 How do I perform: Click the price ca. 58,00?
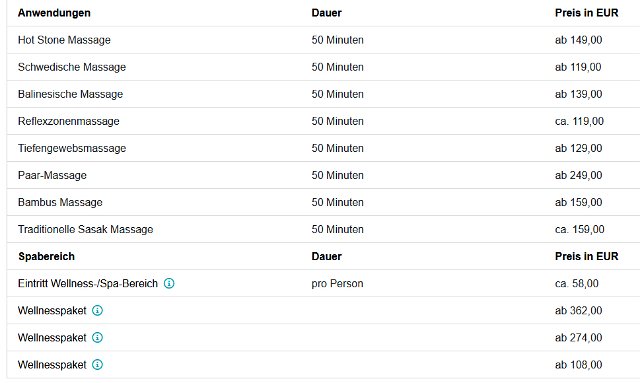tap(577, 283)
